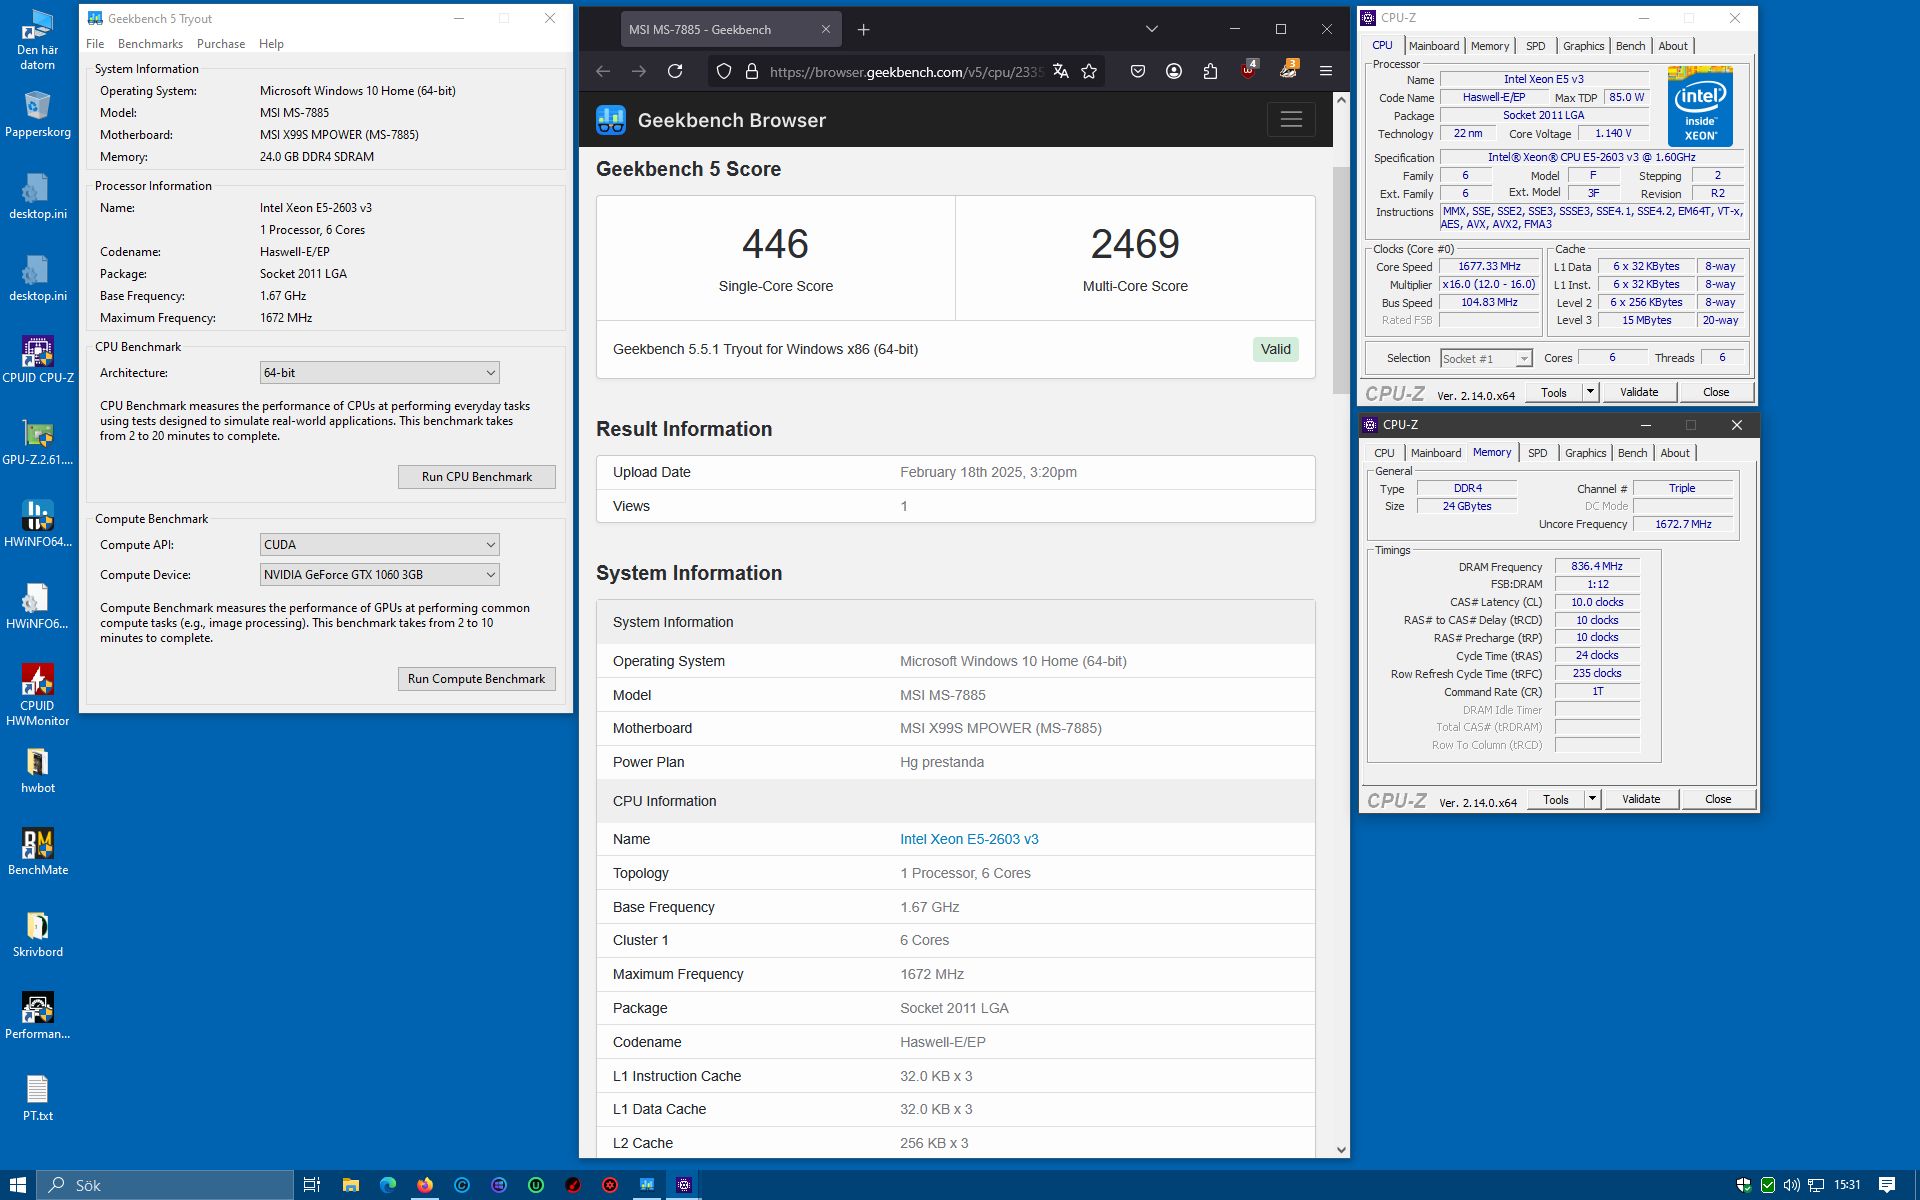Open Firefox list all tabs chevron
This screenshot has height=1200, width=1920.
pos(1152,29)
